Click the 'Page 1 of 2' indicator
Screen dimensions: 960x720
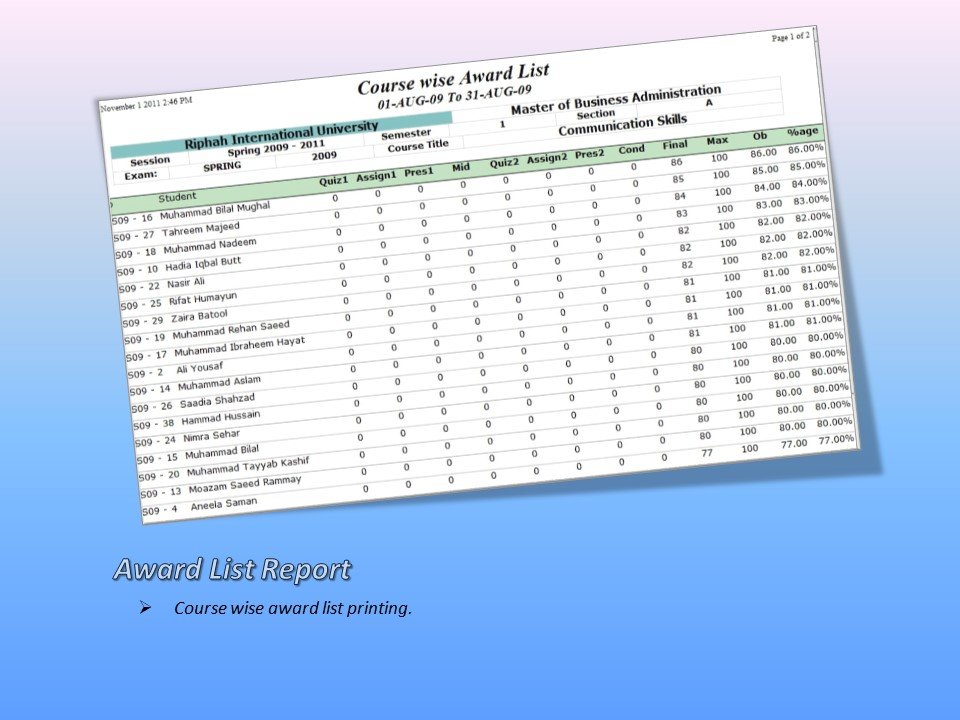790,37
